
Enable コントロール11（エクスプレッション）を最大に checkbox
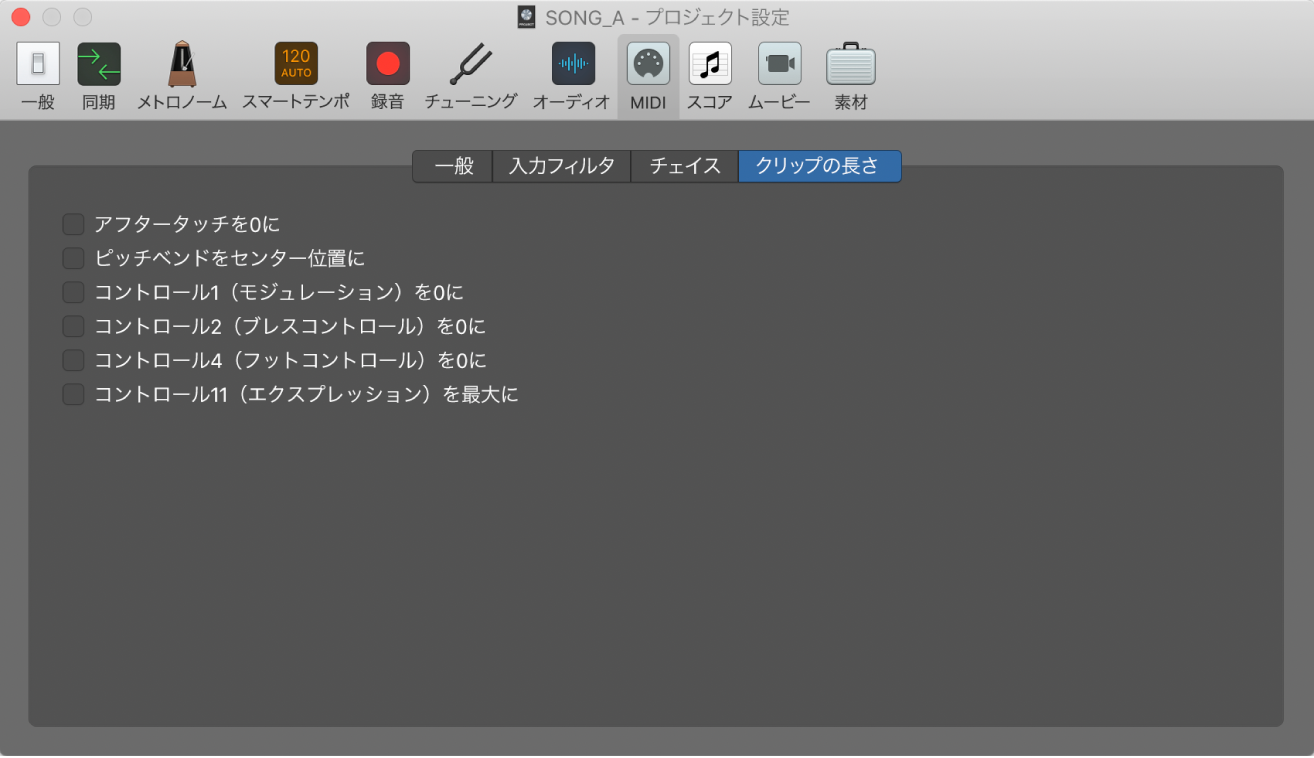(72, 394)
